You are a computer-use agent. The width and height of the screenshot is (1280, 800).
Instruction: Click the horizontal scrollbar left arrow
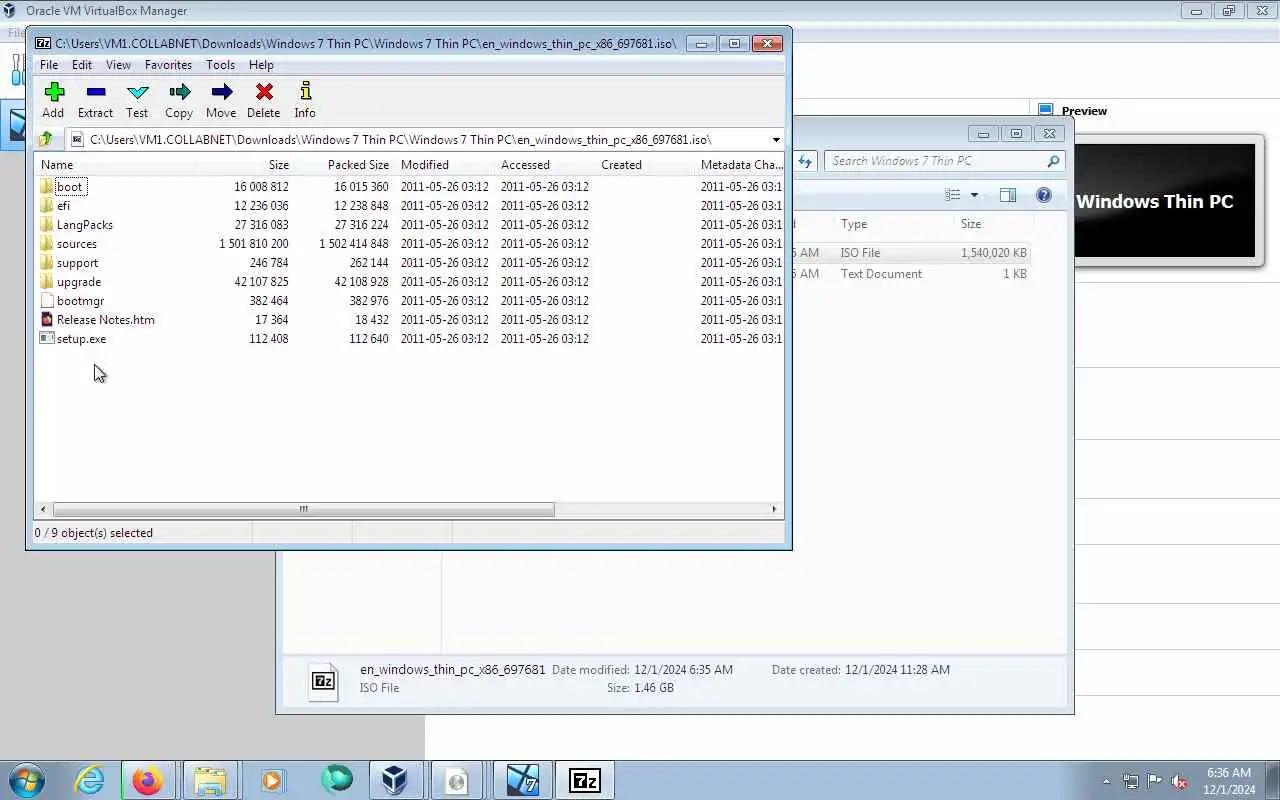click(44, 509)
